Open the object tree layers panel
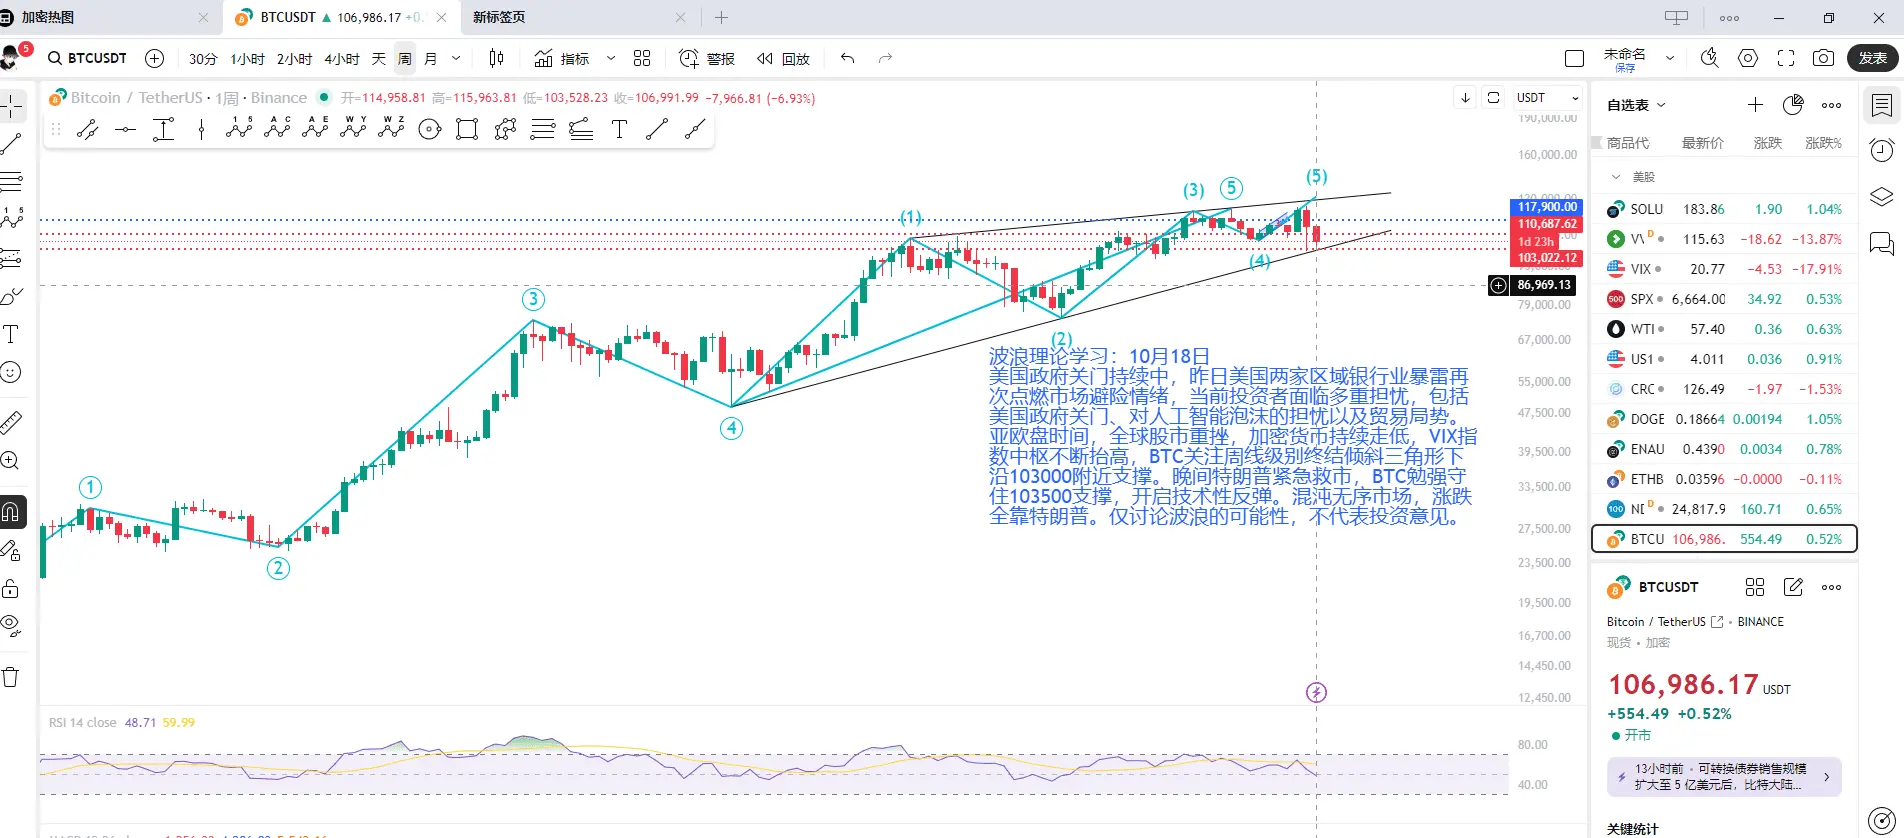Image resolution: width=1904 pixels, height=838 pixels. [1881, 196]
